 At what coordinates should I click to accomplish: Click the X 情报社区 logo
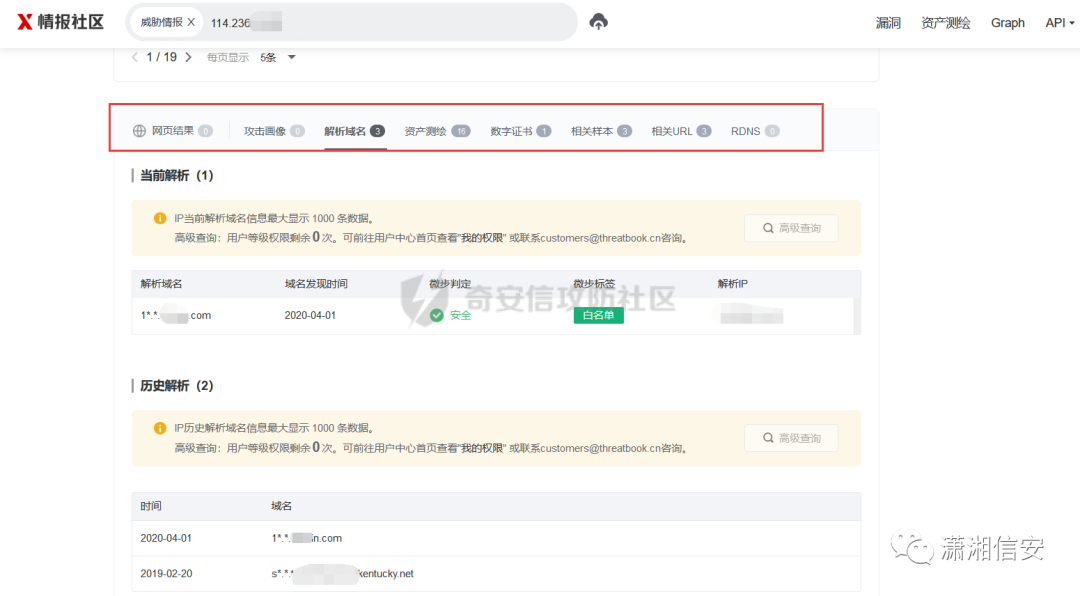pyautogui.click(x=61, y=22)
